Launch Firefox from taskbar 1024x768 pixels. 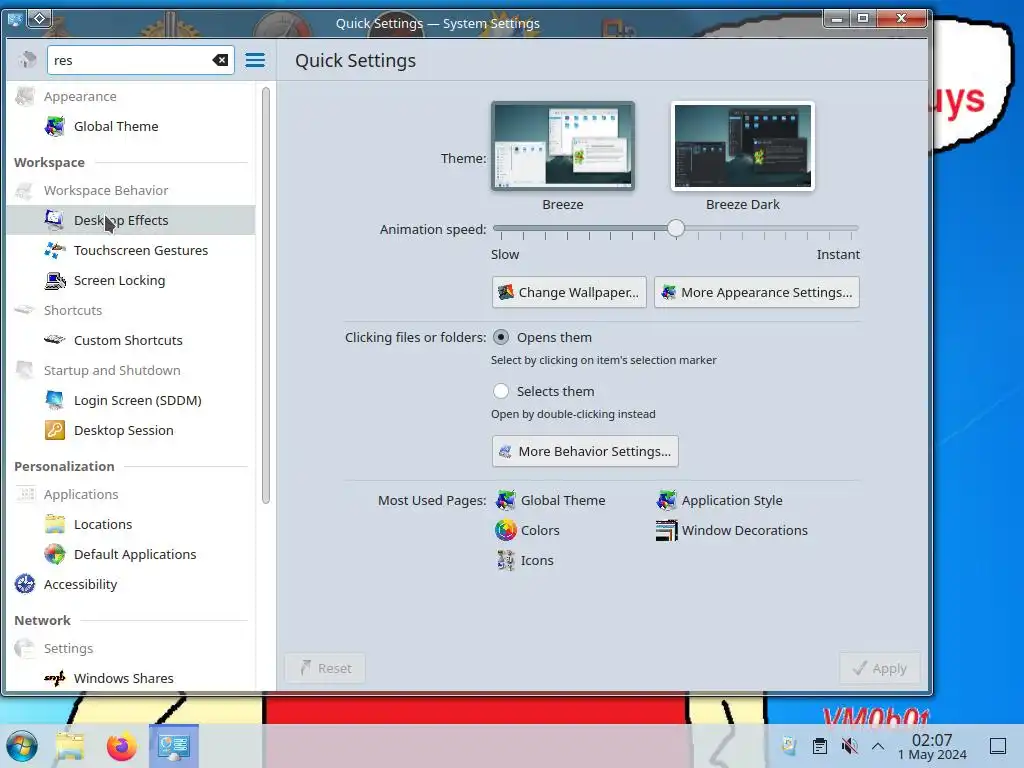pyautogui.click(x=121, y=746)
